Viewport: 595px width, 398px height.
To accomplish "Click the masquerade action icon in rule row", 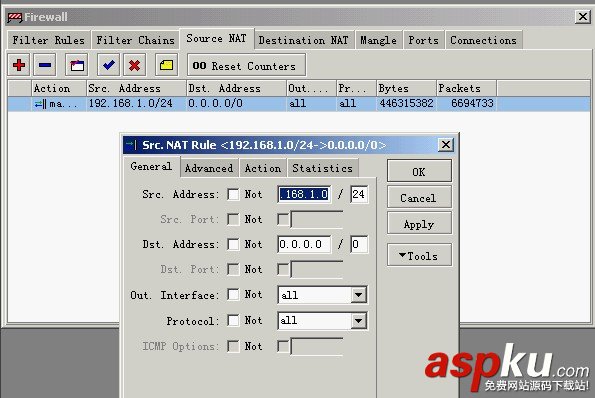I will (x=40, y=104).
